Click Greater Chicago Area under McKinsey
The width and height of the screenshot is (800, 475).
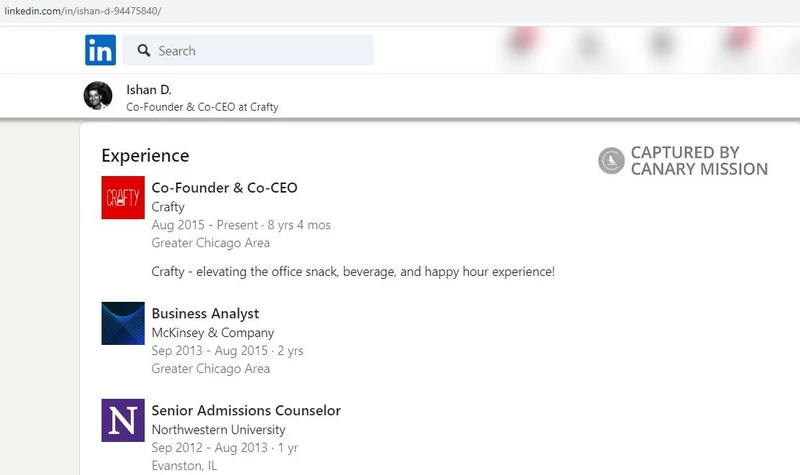pos(211,368)
